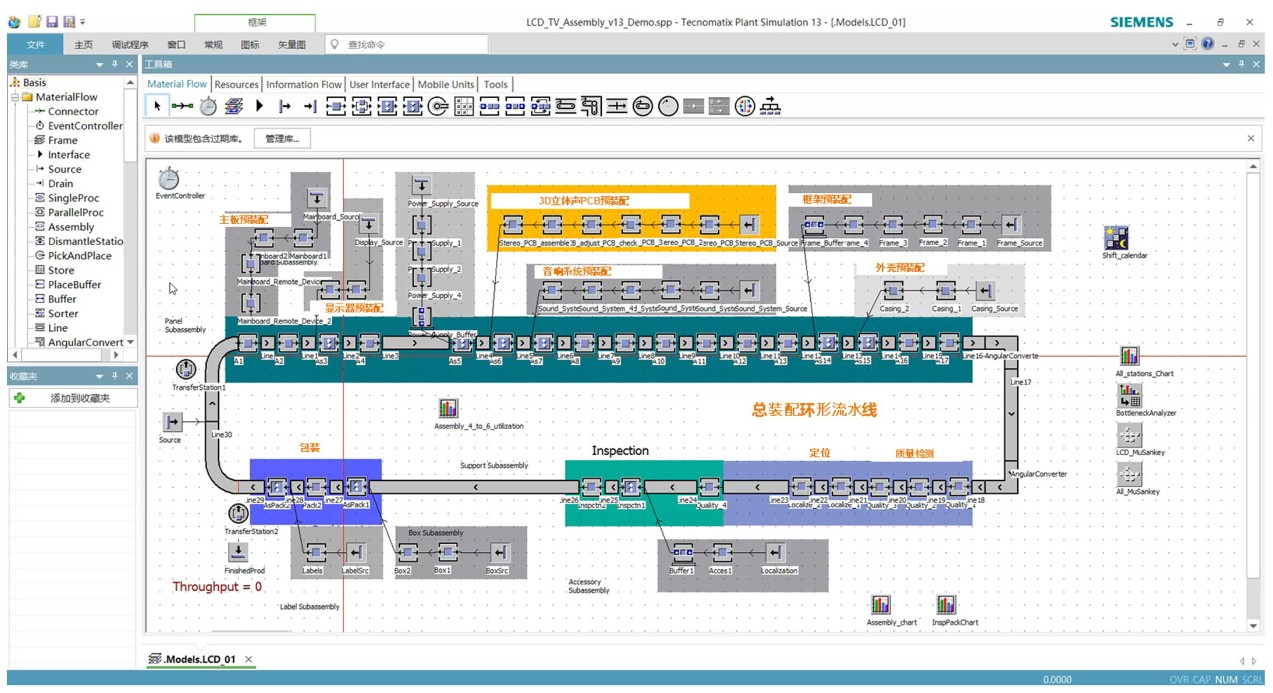
Task: Open the InspPackChart object
Action: [x=946, y=604]
